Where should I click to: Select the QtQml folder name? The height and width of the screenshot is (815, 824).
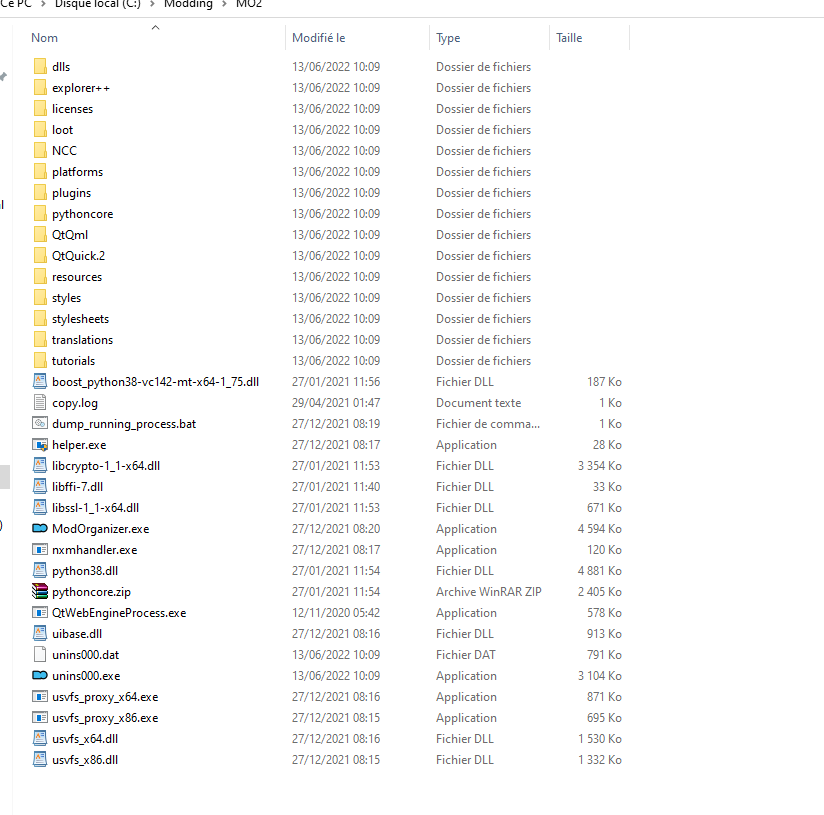(70, 235)
